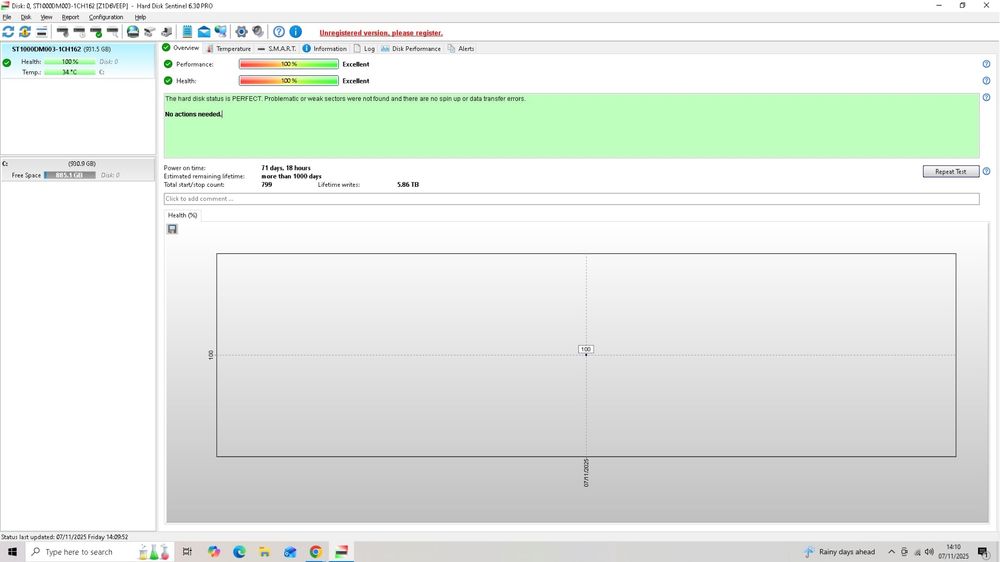Click the Unregistered version please register link

[x=381, y=33]
